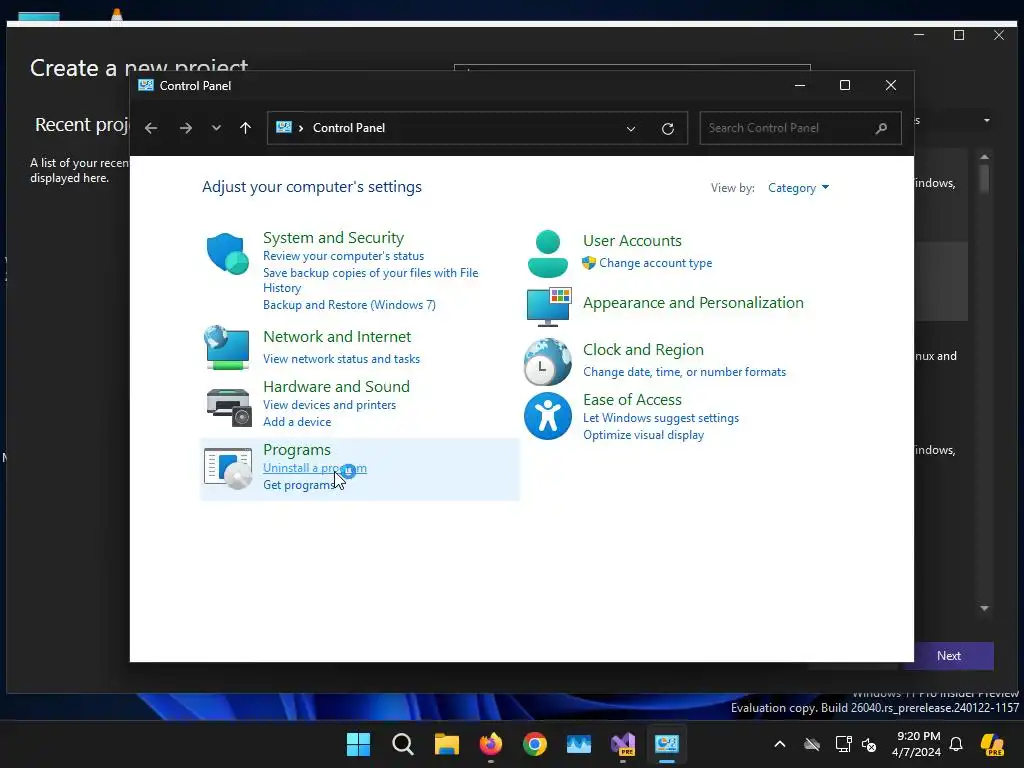Open Hardware and Sound category
The width and height of the screenshot is (1024, 768).
coord(336,387)
